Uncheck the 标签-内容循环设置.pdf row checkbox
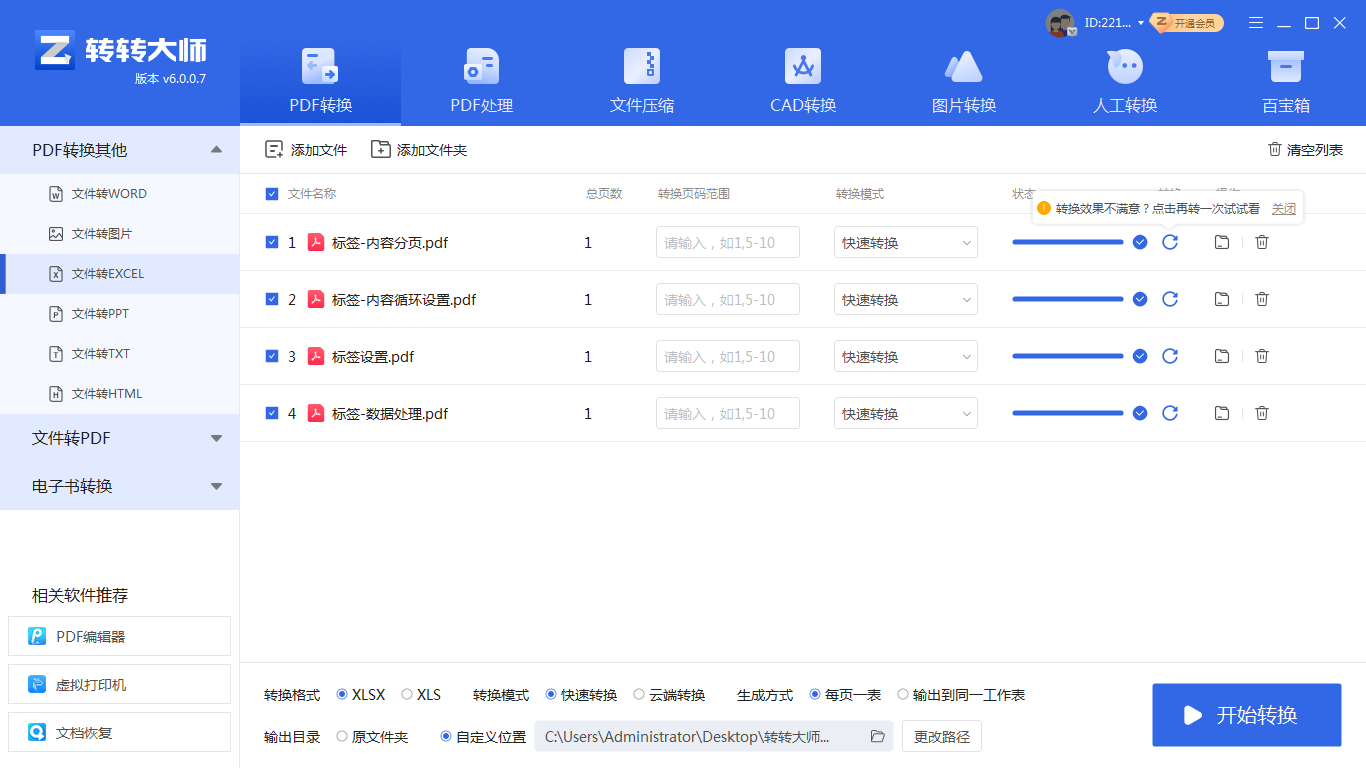 [271, 299]
